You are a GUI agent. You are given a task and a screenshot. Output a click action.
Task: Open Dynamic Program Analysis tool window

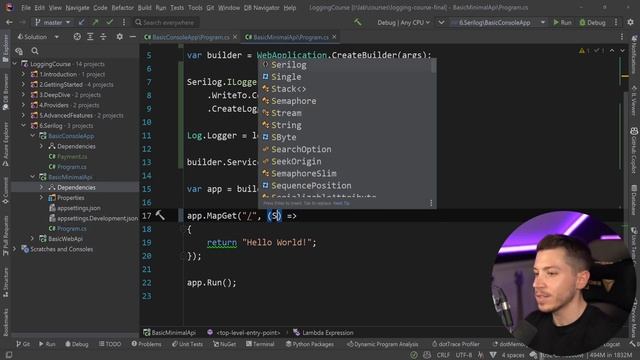(382, 344)
